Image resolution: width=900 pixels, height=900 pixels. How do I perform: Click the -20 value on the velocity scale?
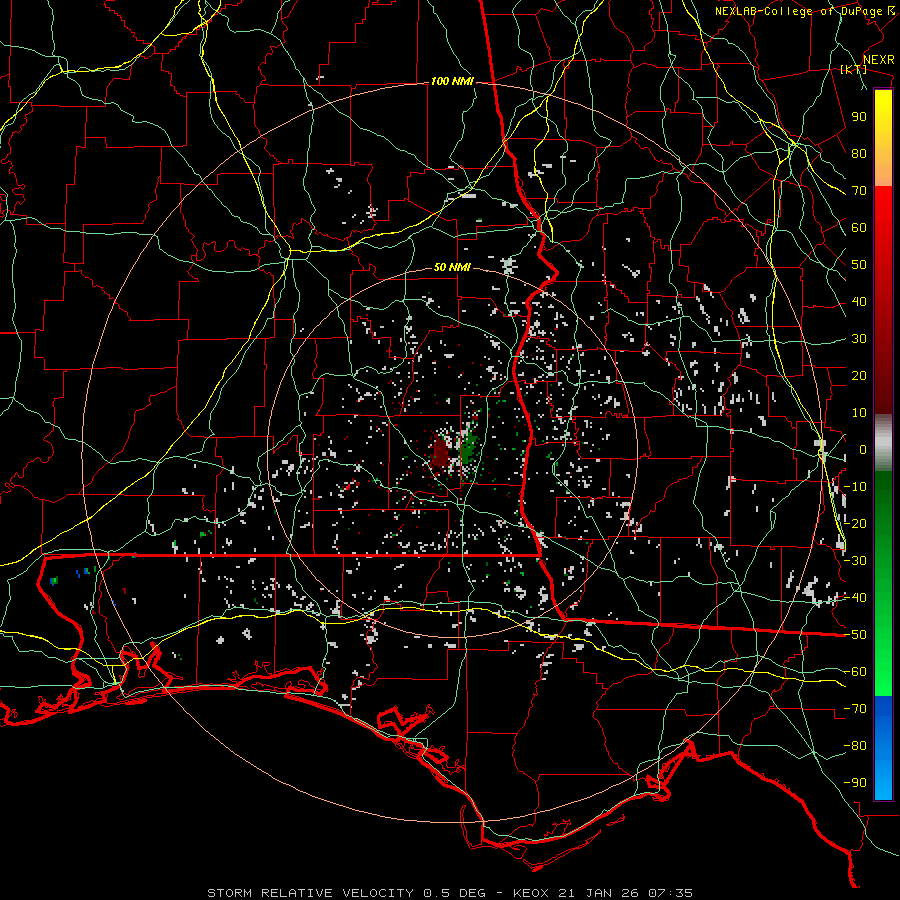coord(855,524)
